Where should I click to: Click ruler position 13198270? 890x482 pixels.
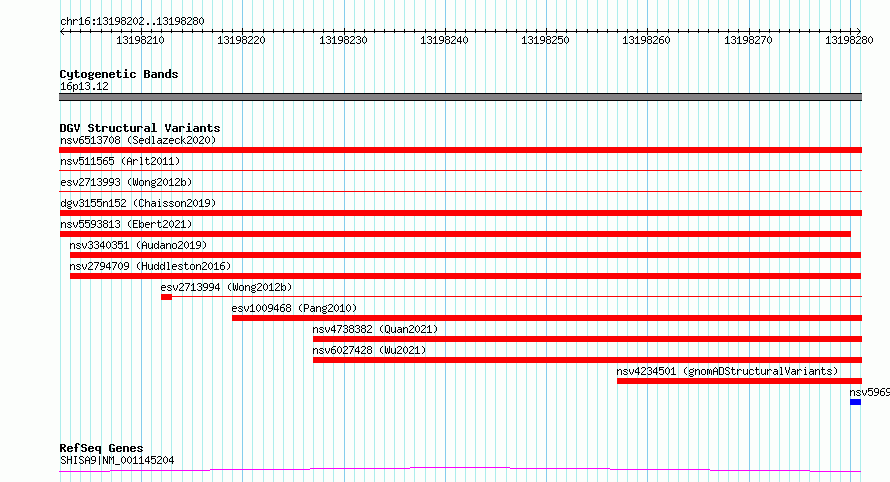tap(749, 40)
